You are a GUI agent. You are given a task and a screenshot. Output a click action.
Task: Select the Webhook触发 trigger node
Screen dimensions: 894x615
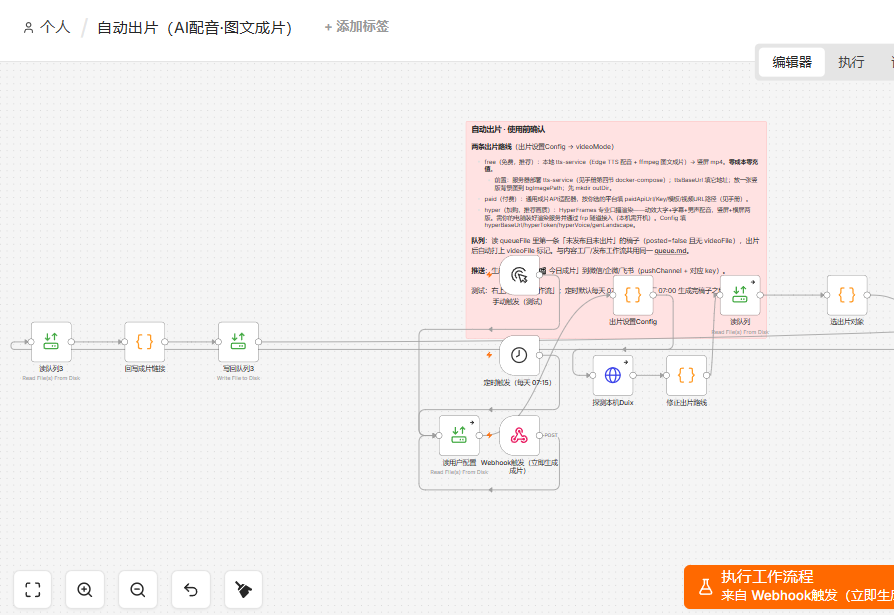(x=519, y=435)
